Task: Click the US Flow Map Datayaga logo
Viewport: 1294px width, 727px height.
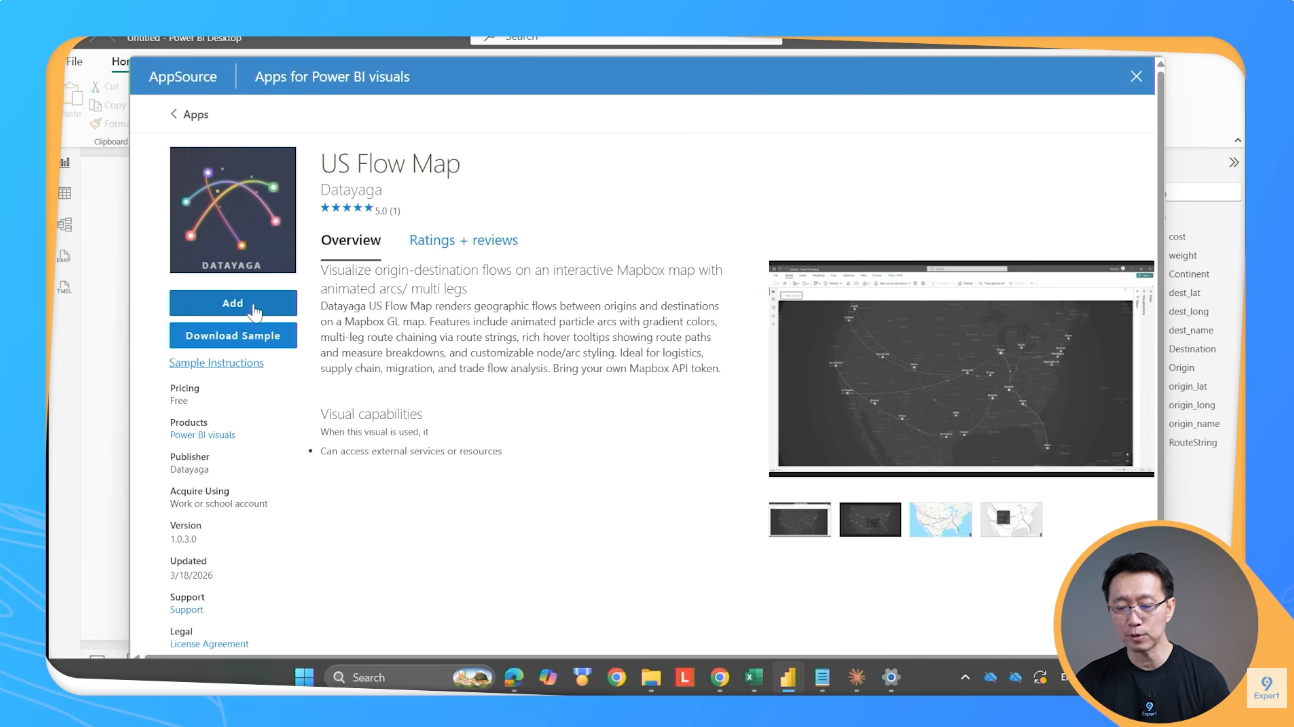Action: tap(233, 210)
